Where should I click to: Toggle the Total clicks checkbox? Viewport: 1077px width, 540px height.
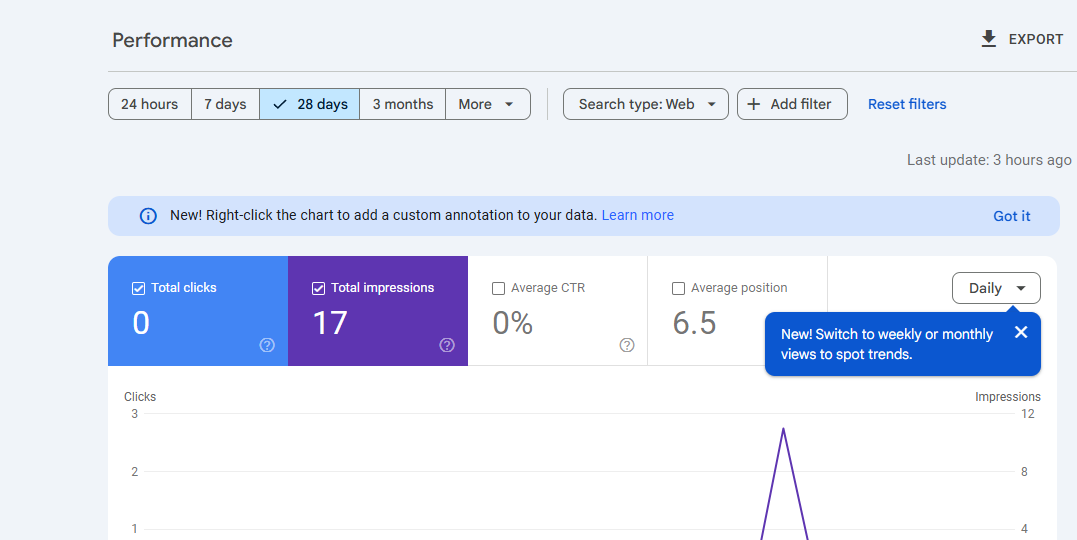pos(139,288)
